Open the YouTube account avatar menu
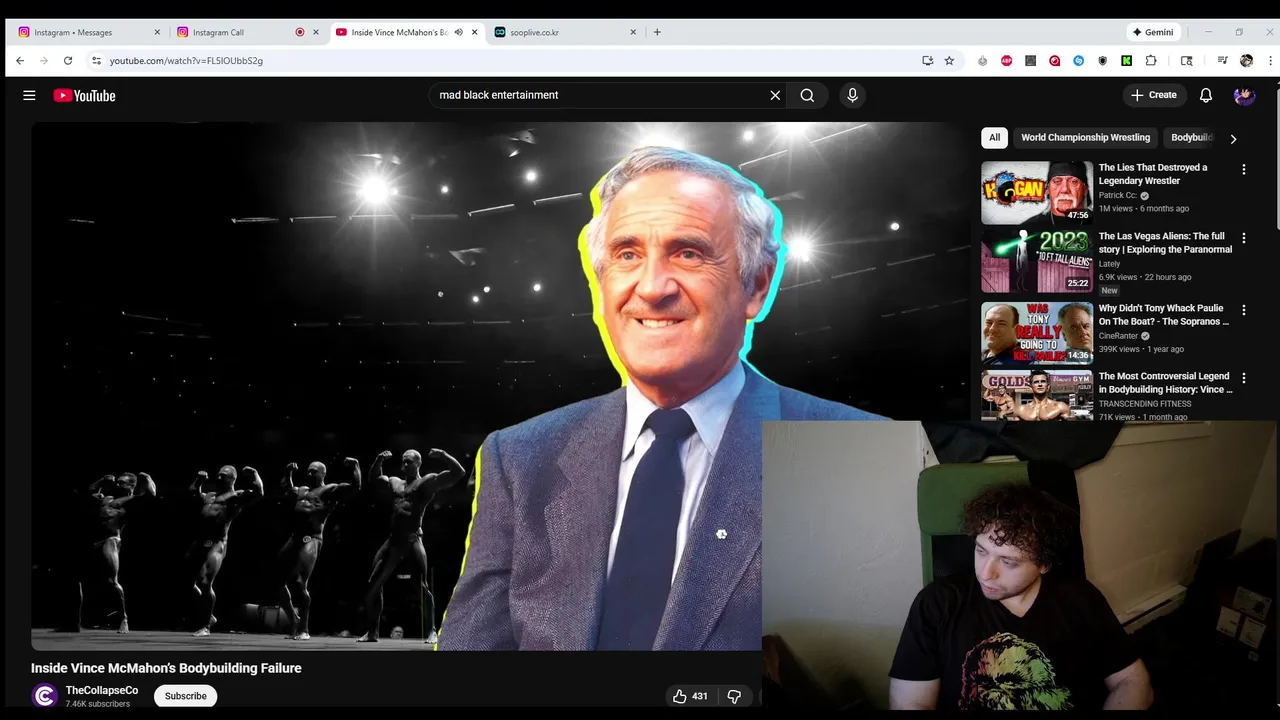Image resolution: width=1280 pixels, height=720 pixels. 1244,95
